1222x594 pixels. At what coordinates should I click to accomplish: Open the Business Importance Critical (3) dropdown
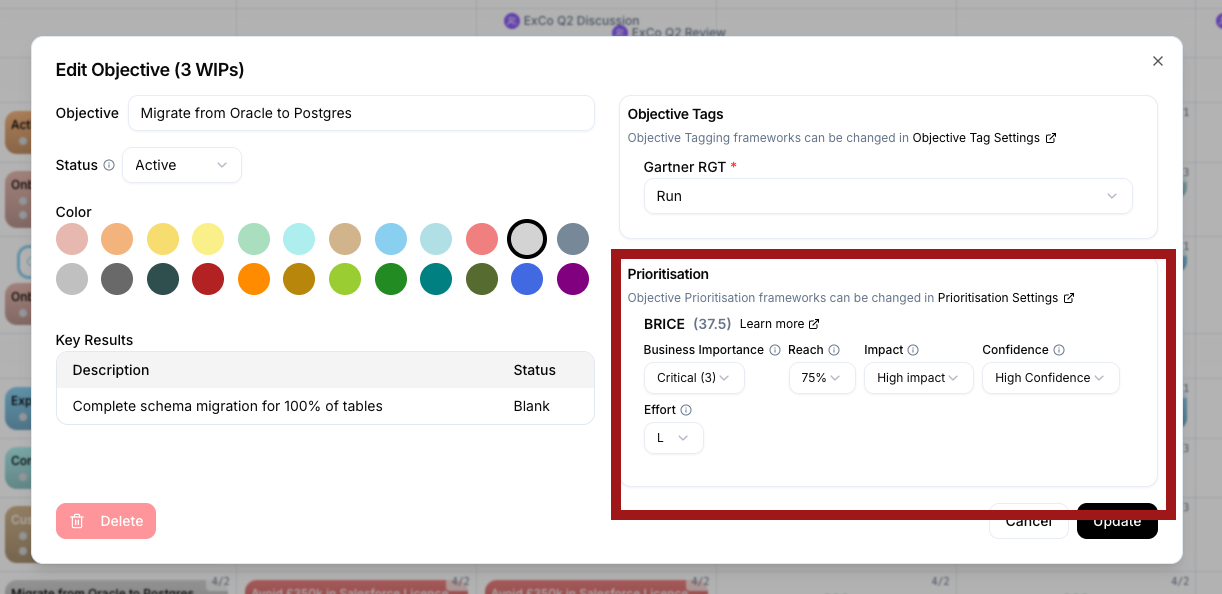(x=693, y=378)
